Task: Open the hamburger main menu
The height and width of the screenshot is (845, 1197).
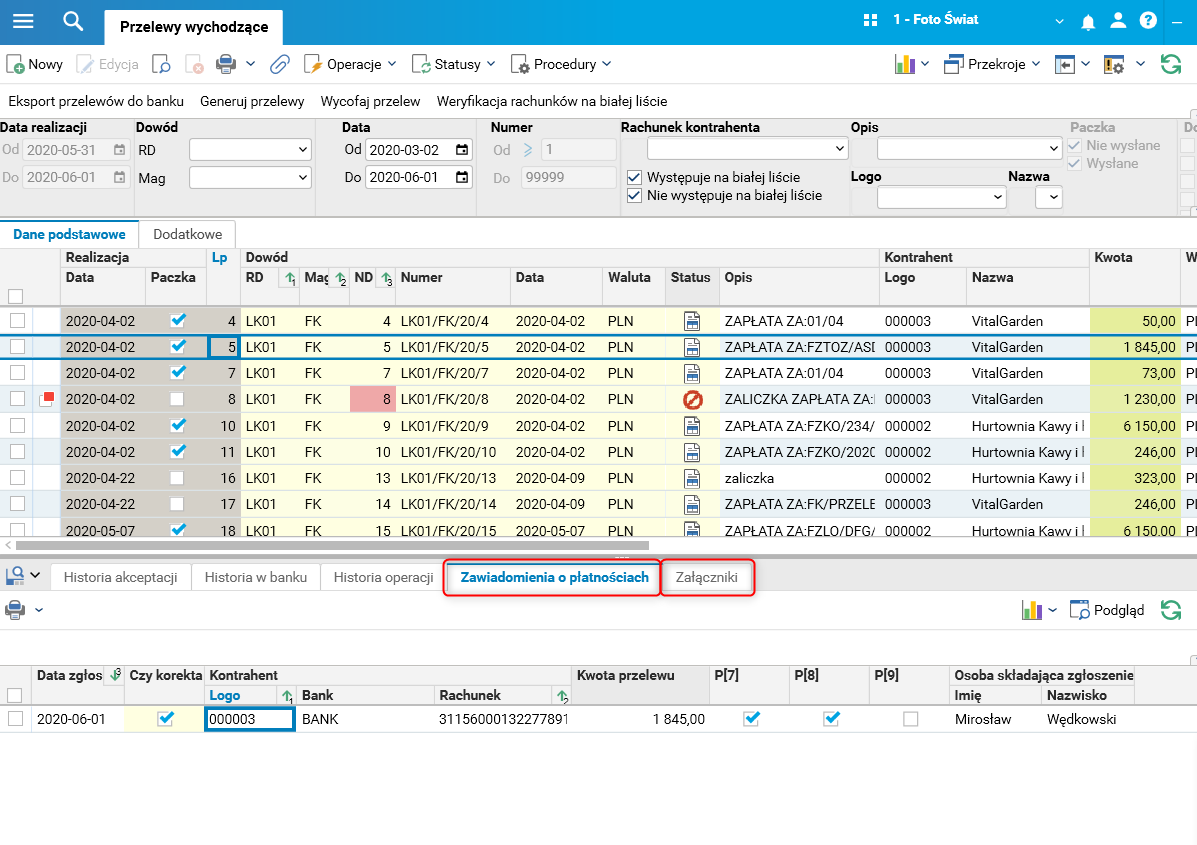Action: (22, 21)
